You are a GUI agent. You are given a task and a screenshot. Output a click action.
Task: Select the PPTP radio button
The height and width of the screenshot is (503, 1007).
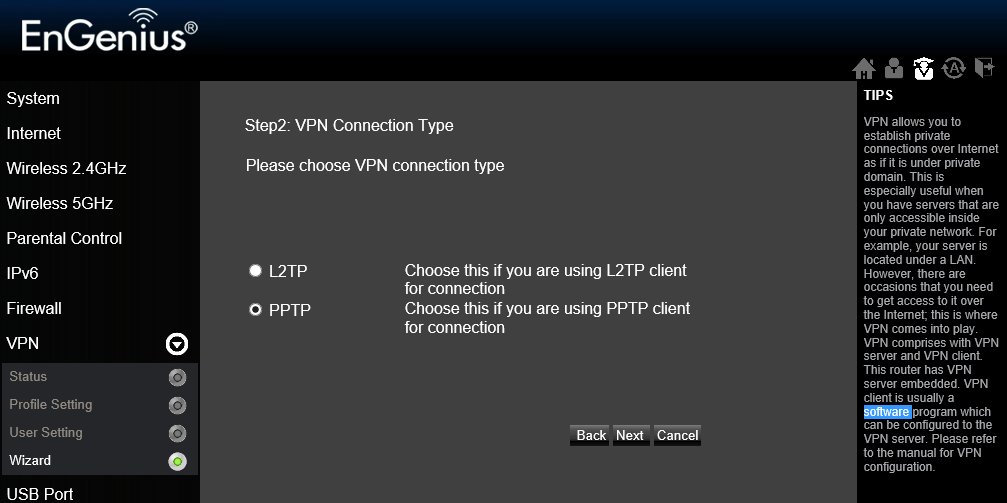point(256,310)
